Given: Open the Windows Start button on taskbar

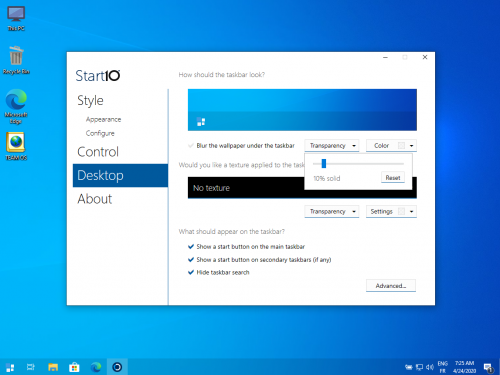Looking at the screenshot, I should 10,367.
